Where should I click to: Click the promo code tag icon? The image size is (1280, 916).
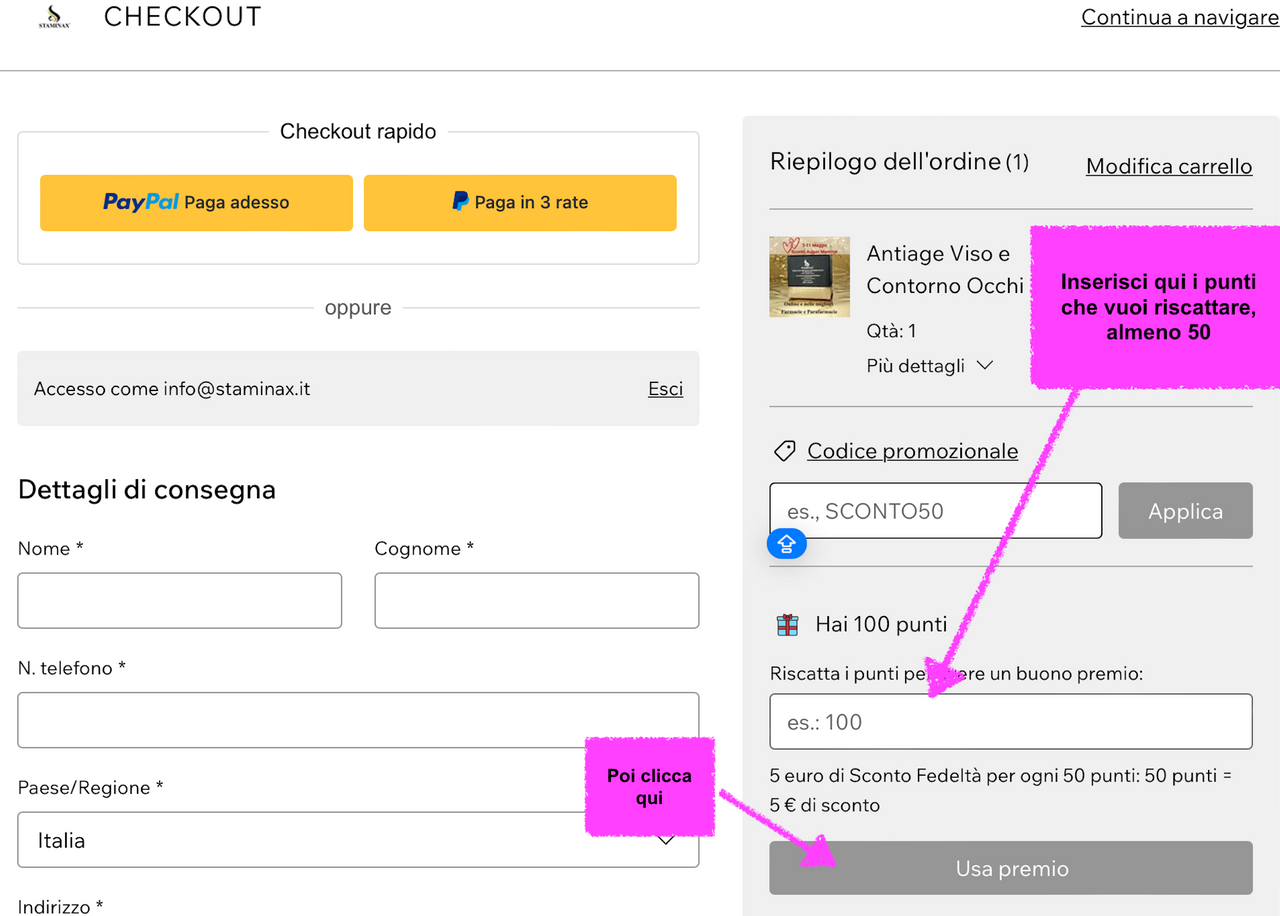tap(785, 452)
